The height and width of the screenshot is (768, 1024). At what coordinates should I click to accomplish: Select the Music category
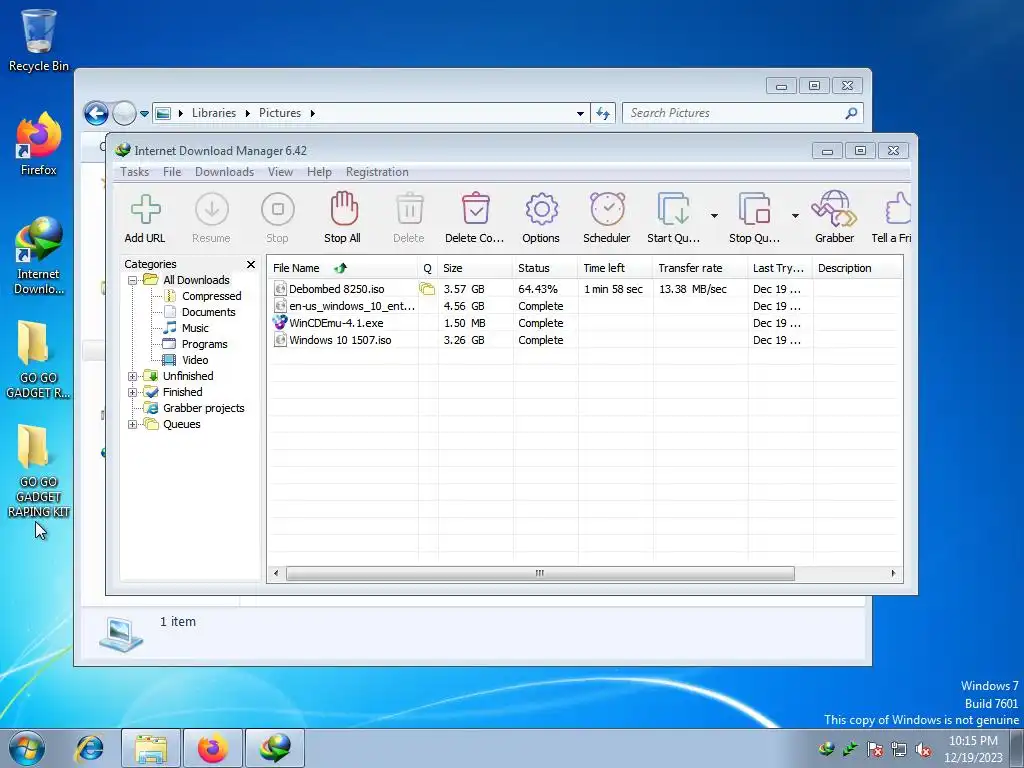pos(195,328)
